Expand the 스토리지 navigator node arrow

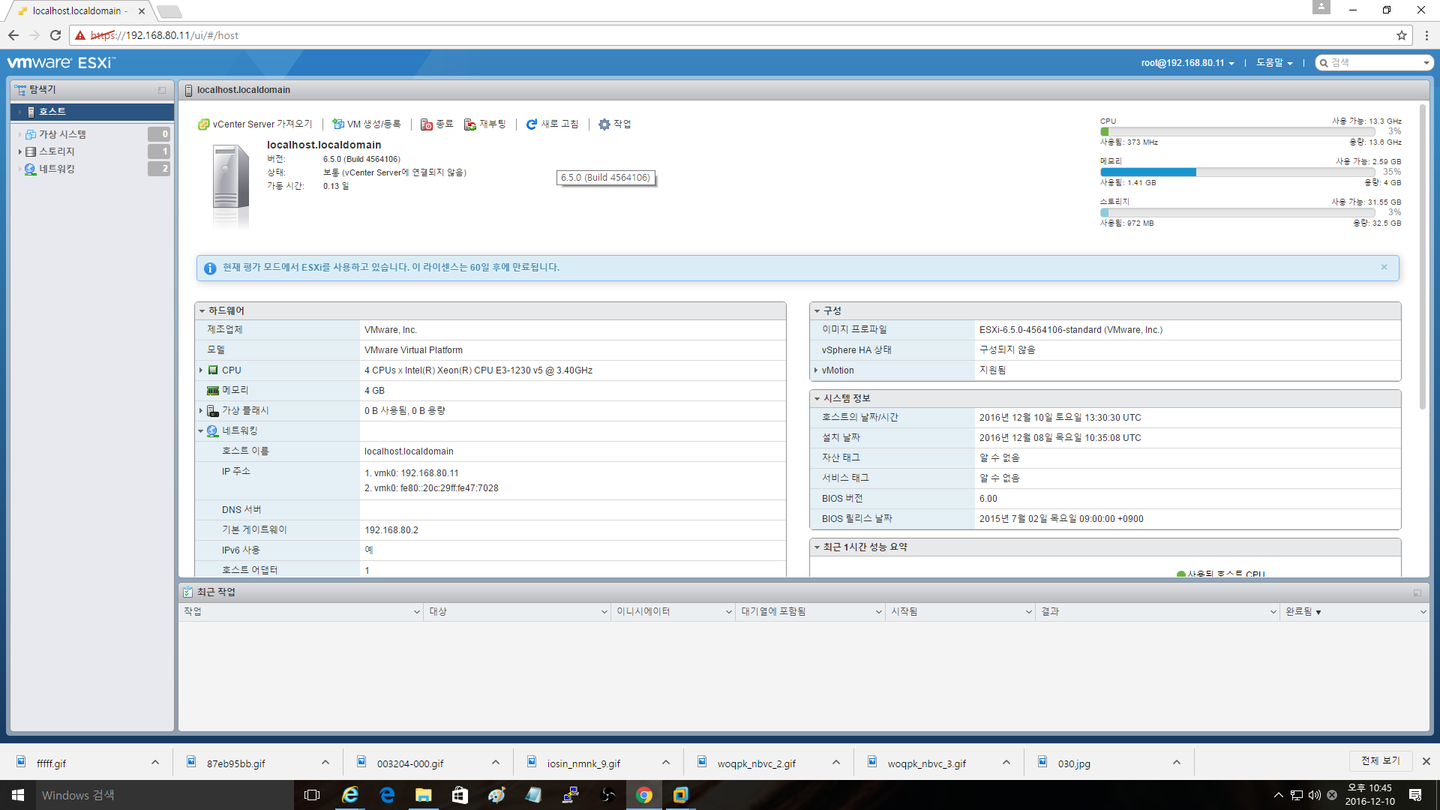(x=20, y=152)
